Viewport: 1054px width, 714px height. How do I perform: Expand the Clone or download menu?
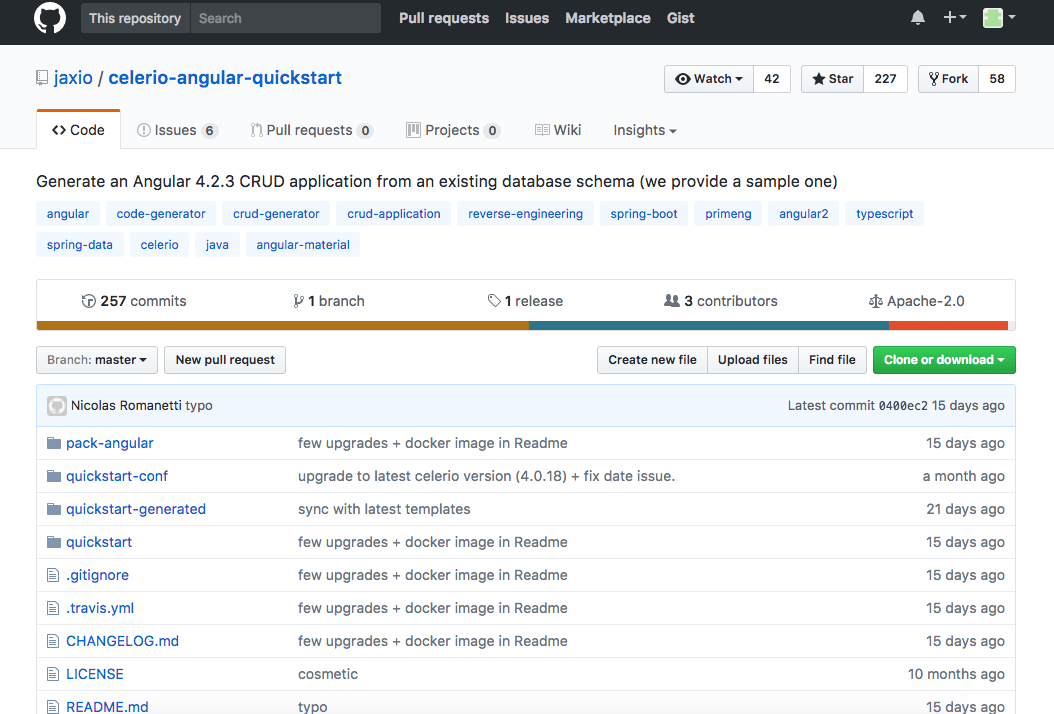pyautogui.click(x=944, y=360)
